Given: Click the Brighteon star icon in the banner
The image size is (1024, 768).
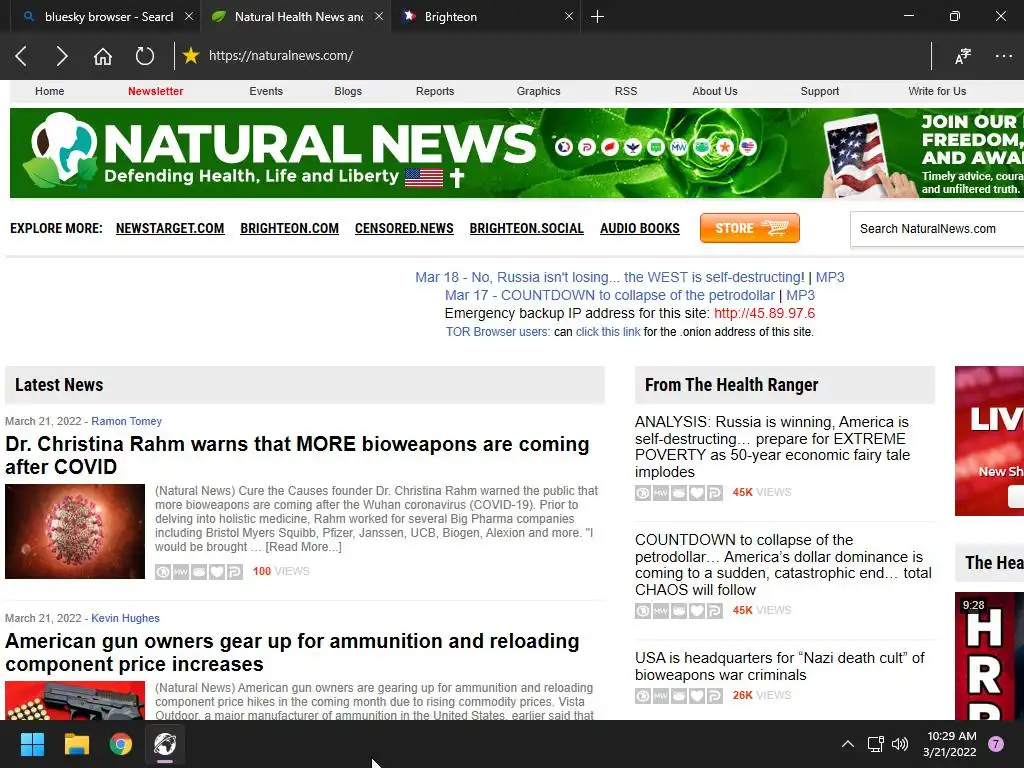Looking at the screenshot, I should click(564, 148).
